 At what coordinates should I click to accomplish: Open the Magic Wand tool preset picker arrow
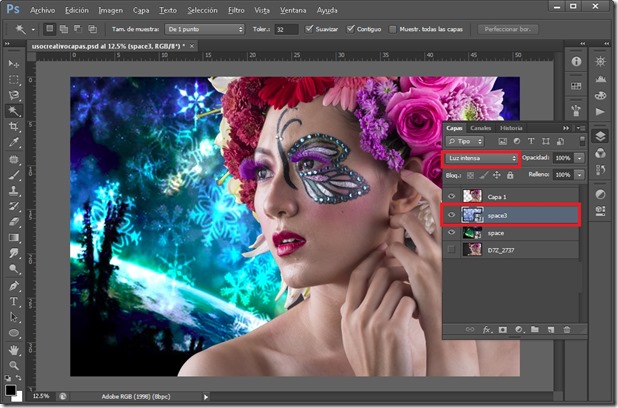pos(33,30)
